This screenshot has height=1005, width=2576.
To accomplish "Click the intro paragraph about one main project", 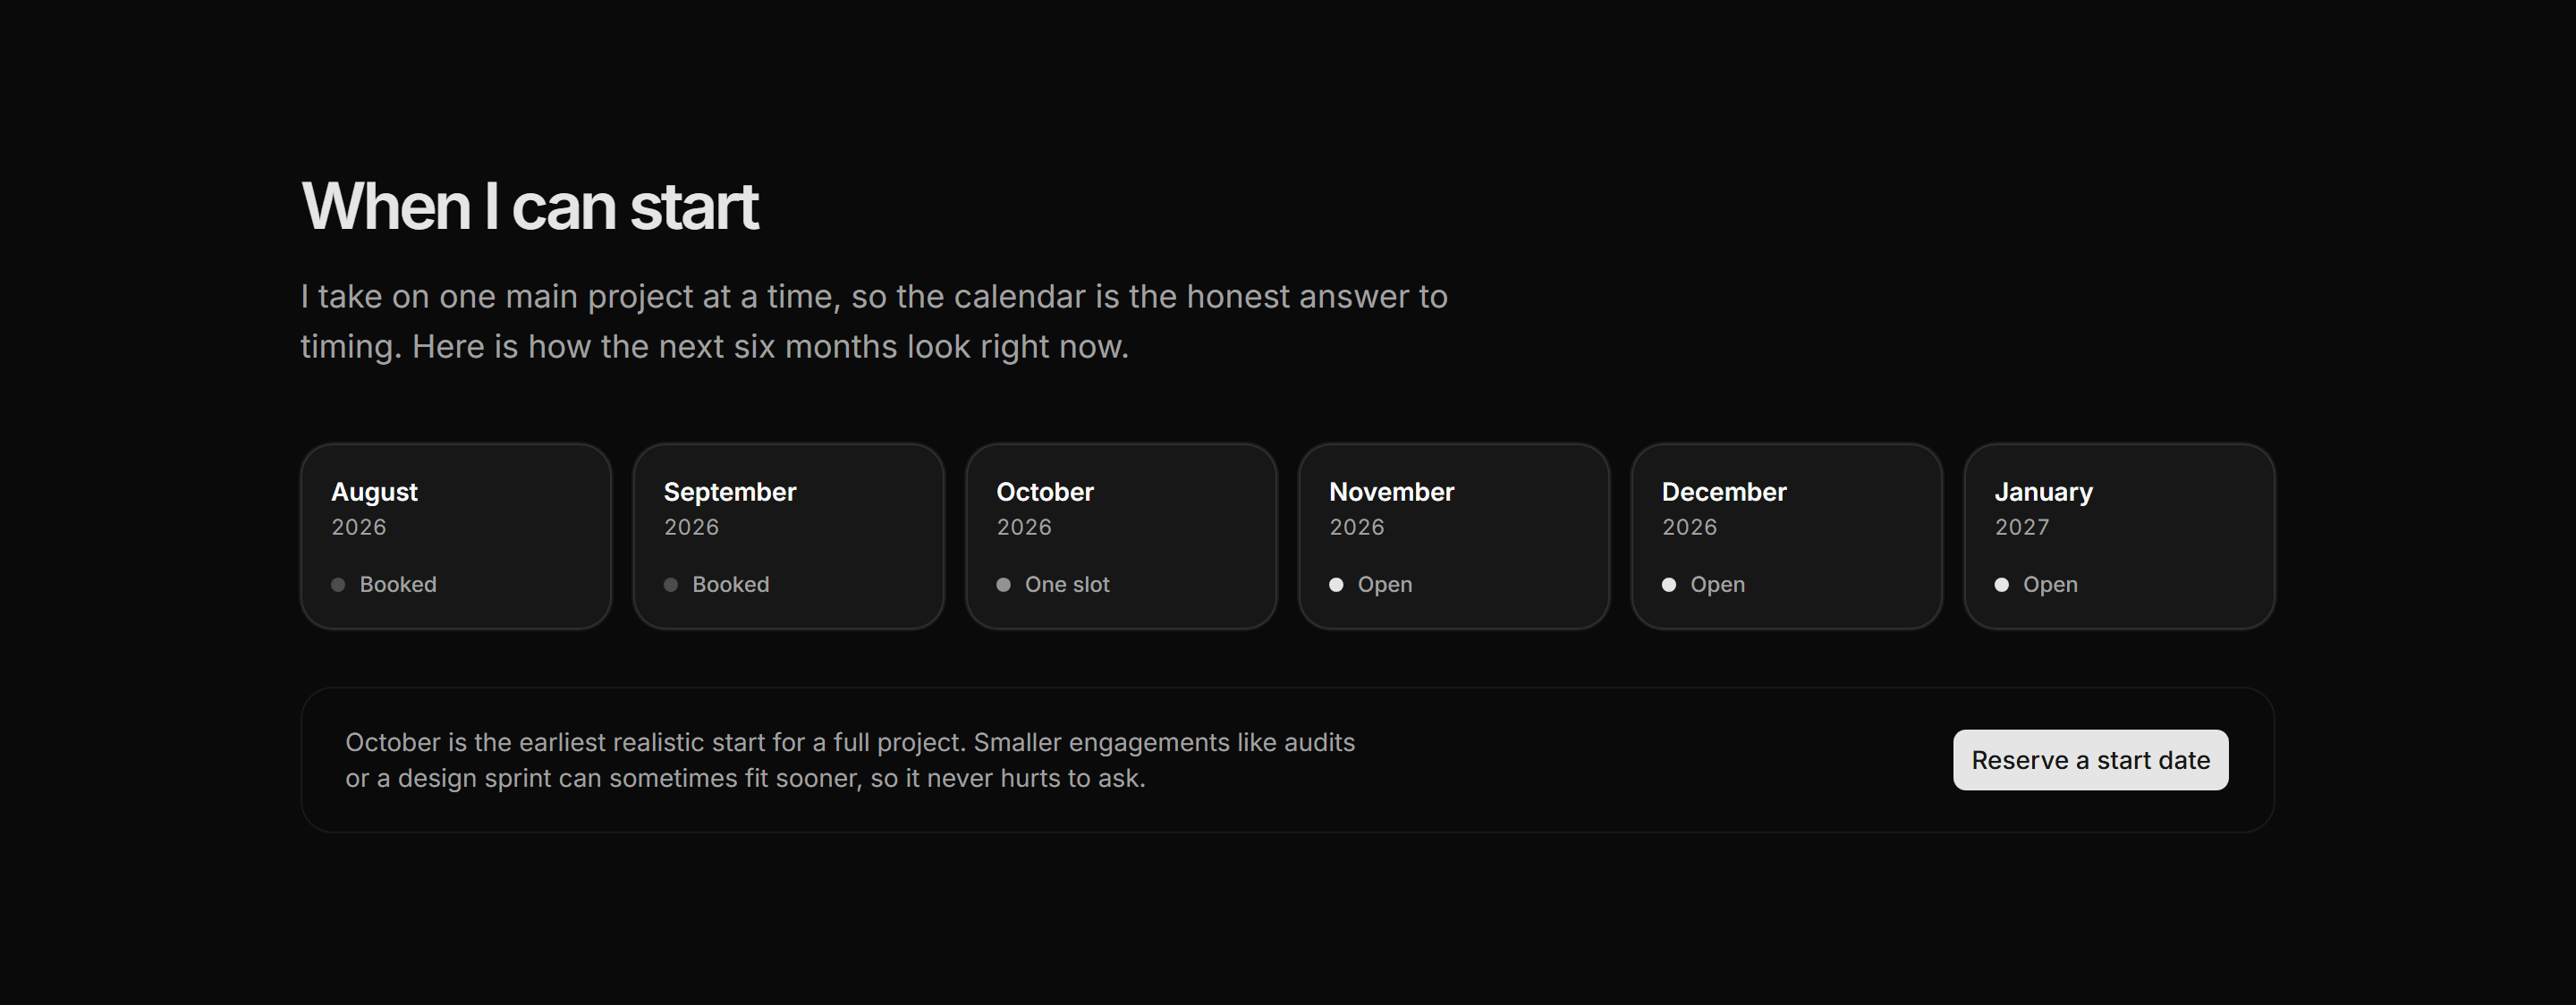I will pos(874,321).
